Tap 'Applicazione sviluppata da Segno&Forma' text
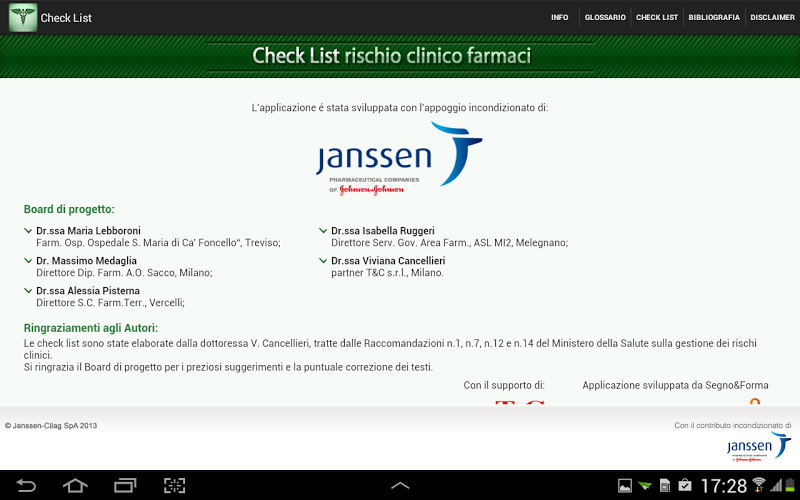Image resolution: width=800 pixels, height=500 pixels. click(x=676, y=385)
